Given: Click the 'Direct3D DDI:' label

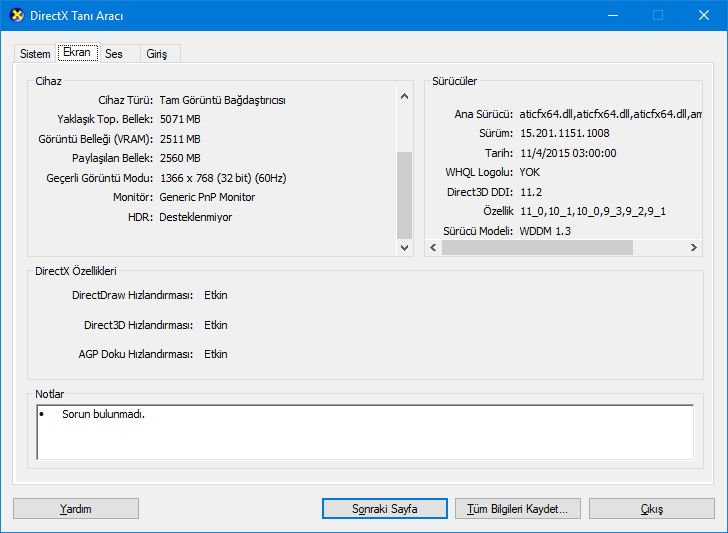Looking at the screenshot, I should coord(481,192).
